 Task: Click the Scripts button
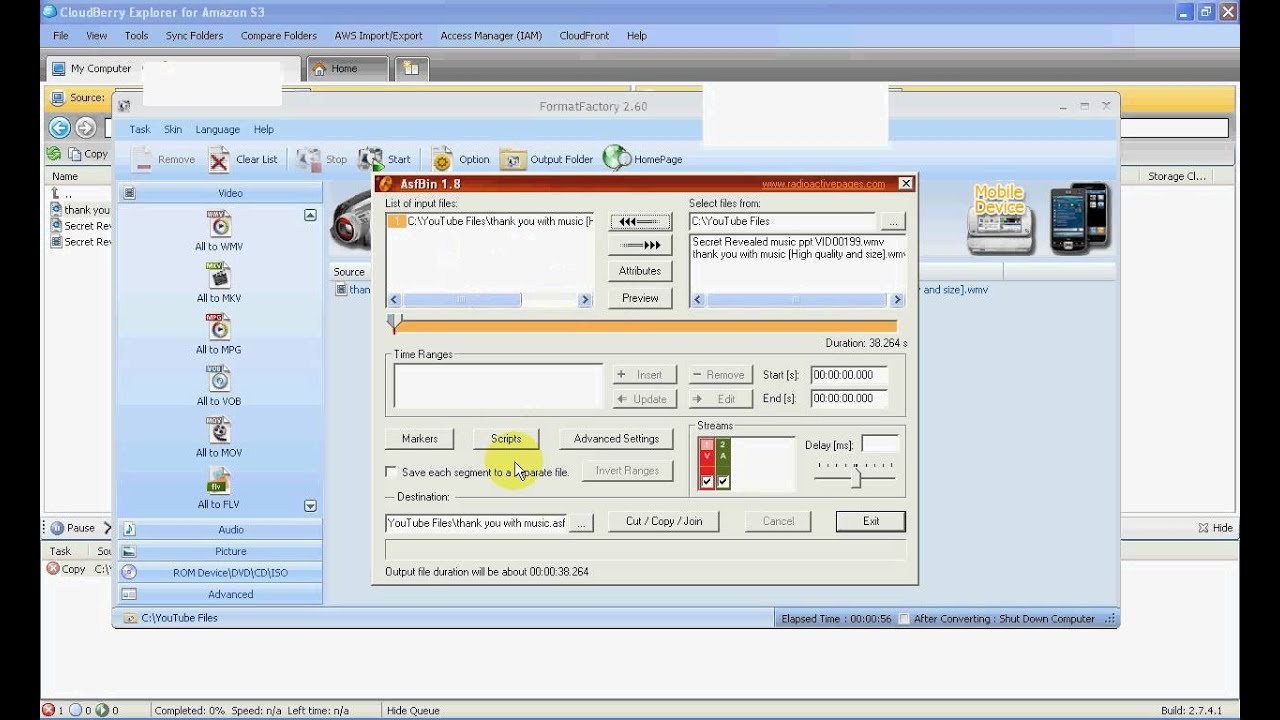tap(506, 438)
